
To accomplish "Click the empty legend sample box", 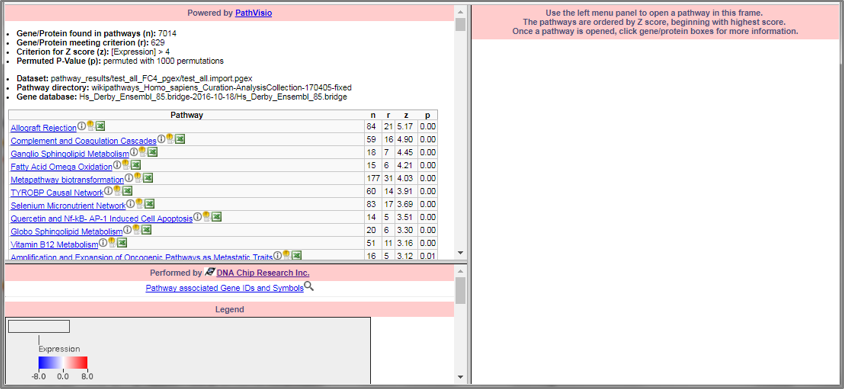I will [39, 327].
